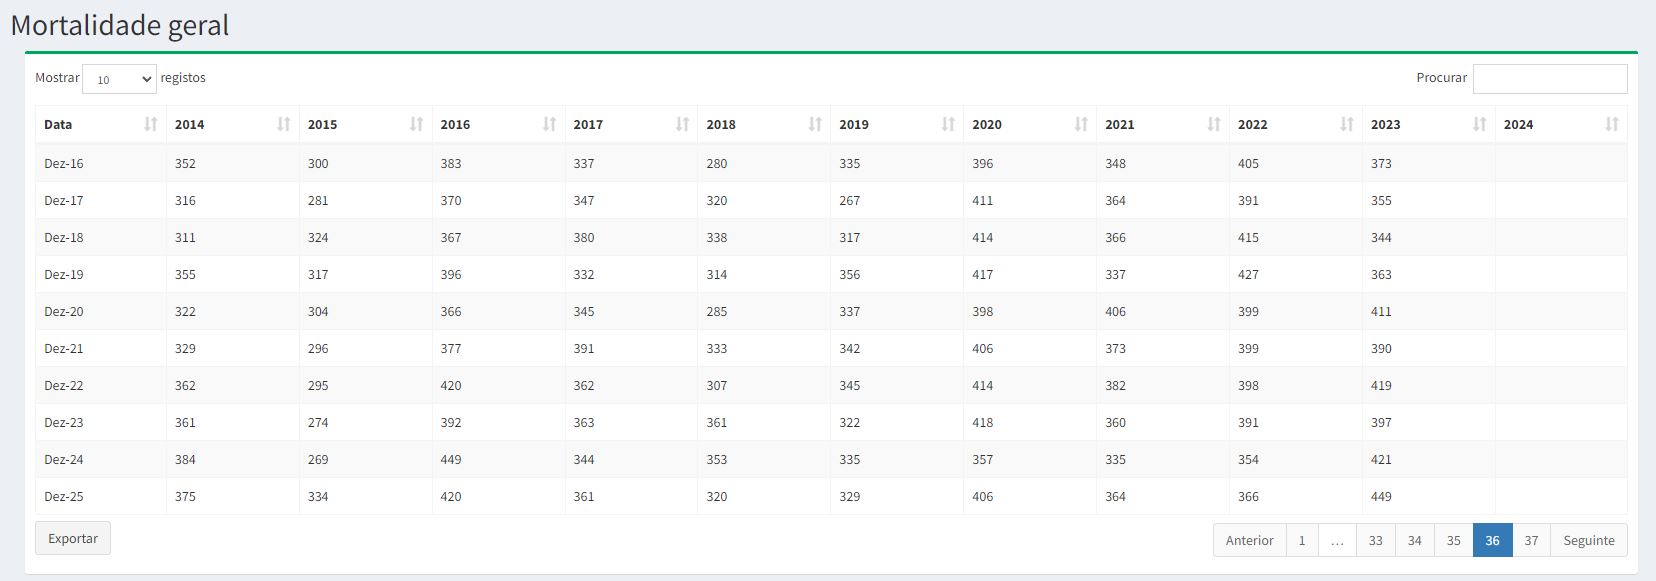This screenshot has width=1656, height=581.
Task: Sort by 2023 column arrows icon
Action: click(1481, 124)
